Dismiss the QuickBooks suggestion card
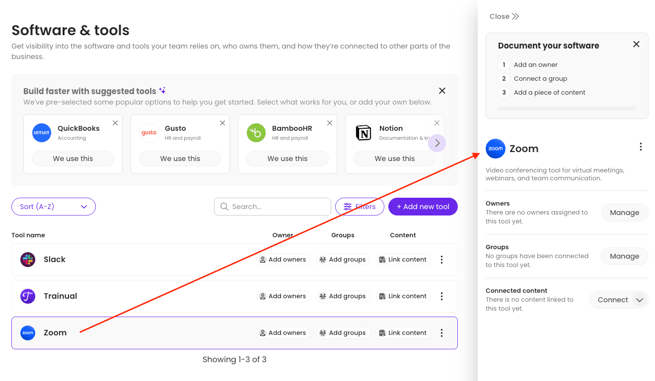The image size is (655, 381). click(x=115, y=123)
